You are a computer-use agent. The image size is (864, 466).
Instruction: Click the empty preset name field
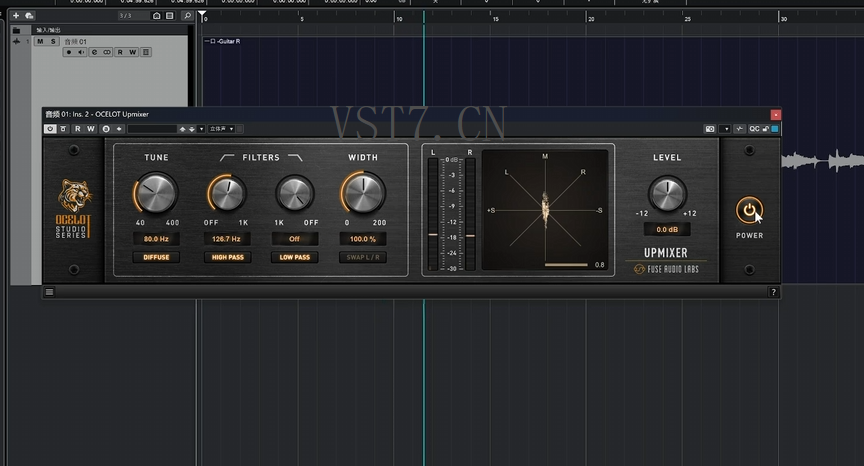[152, 129]
